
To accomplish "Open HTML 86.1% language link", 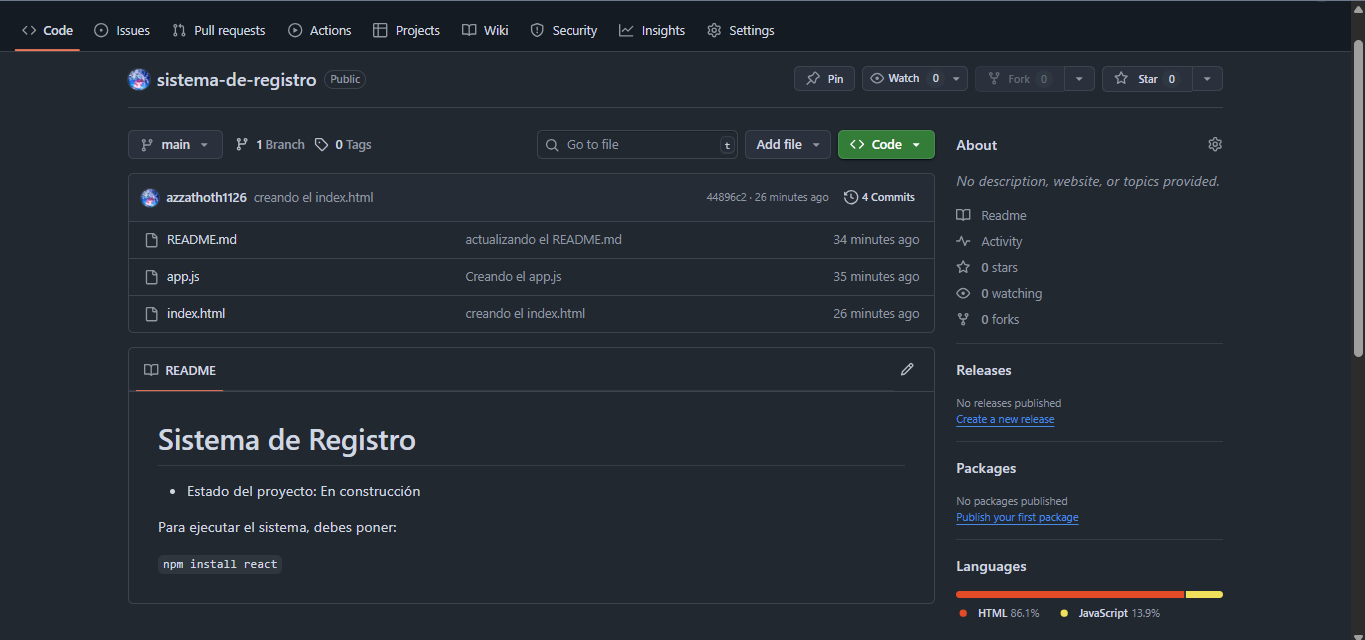I will pos(999,613).
